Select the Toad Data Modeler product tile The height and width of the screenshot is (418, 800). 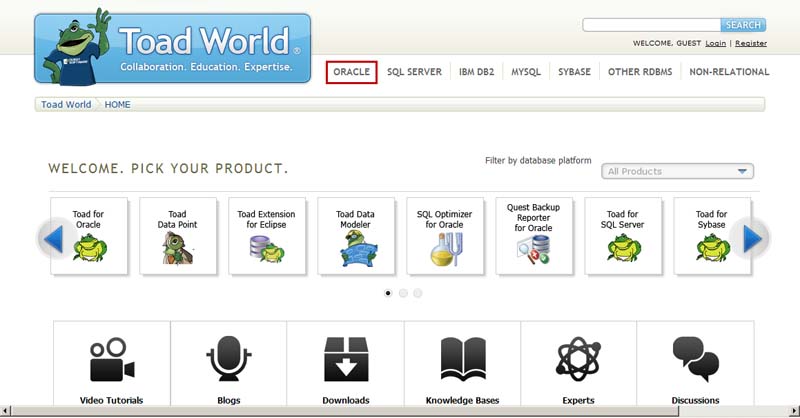356,236
